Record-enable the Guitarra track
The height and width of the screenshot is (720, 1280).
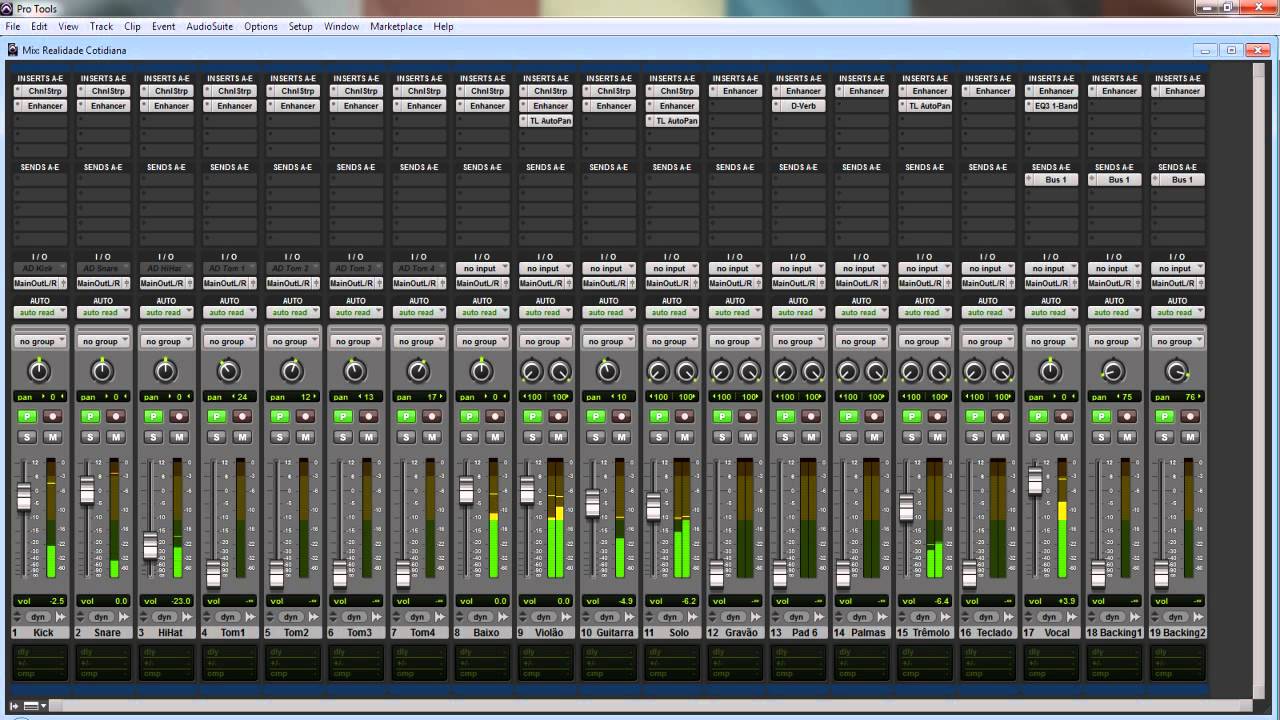tap(620, 416)
